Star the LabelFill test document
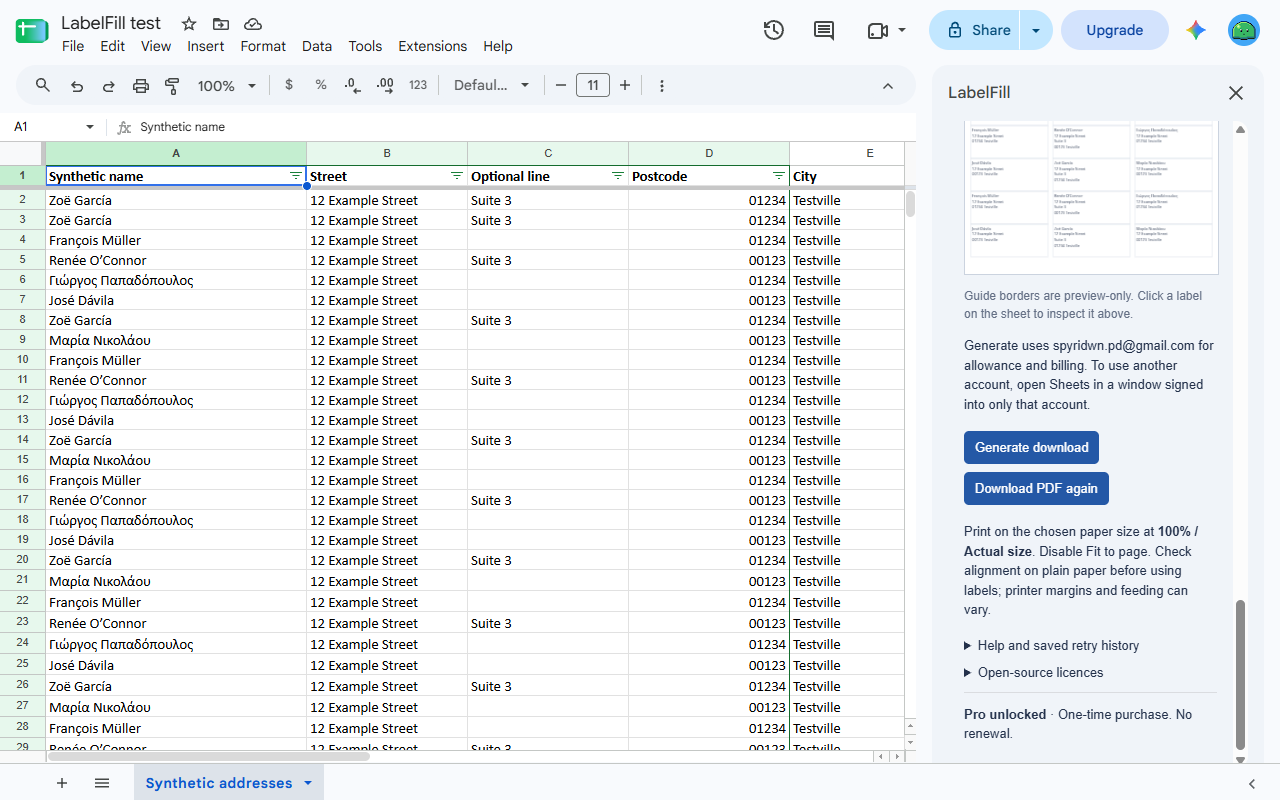Image resolution: width=1280 pixels, height=800 pixels. (x=189, y=24)
